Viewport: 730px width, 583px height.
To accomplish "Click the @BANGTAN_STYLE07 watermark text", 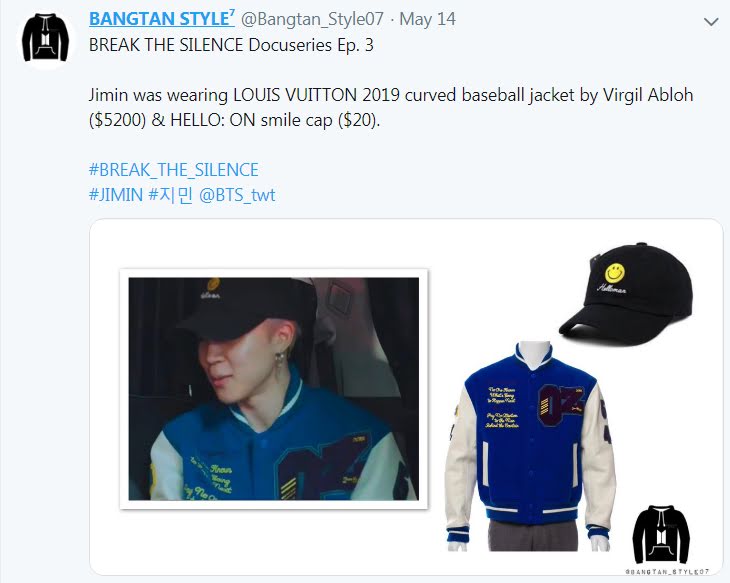I will (667, 571).
